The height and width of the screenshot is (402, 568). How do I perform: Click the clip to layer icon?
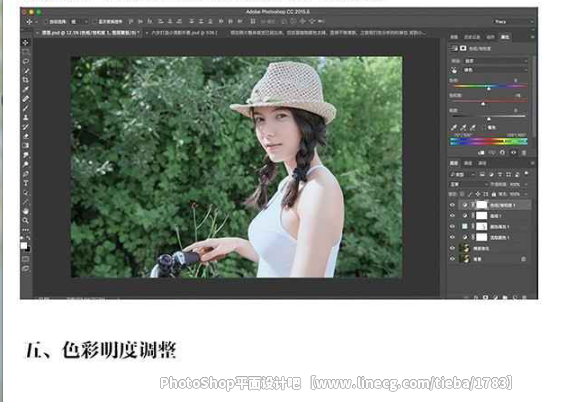click(x=481, y=153)
